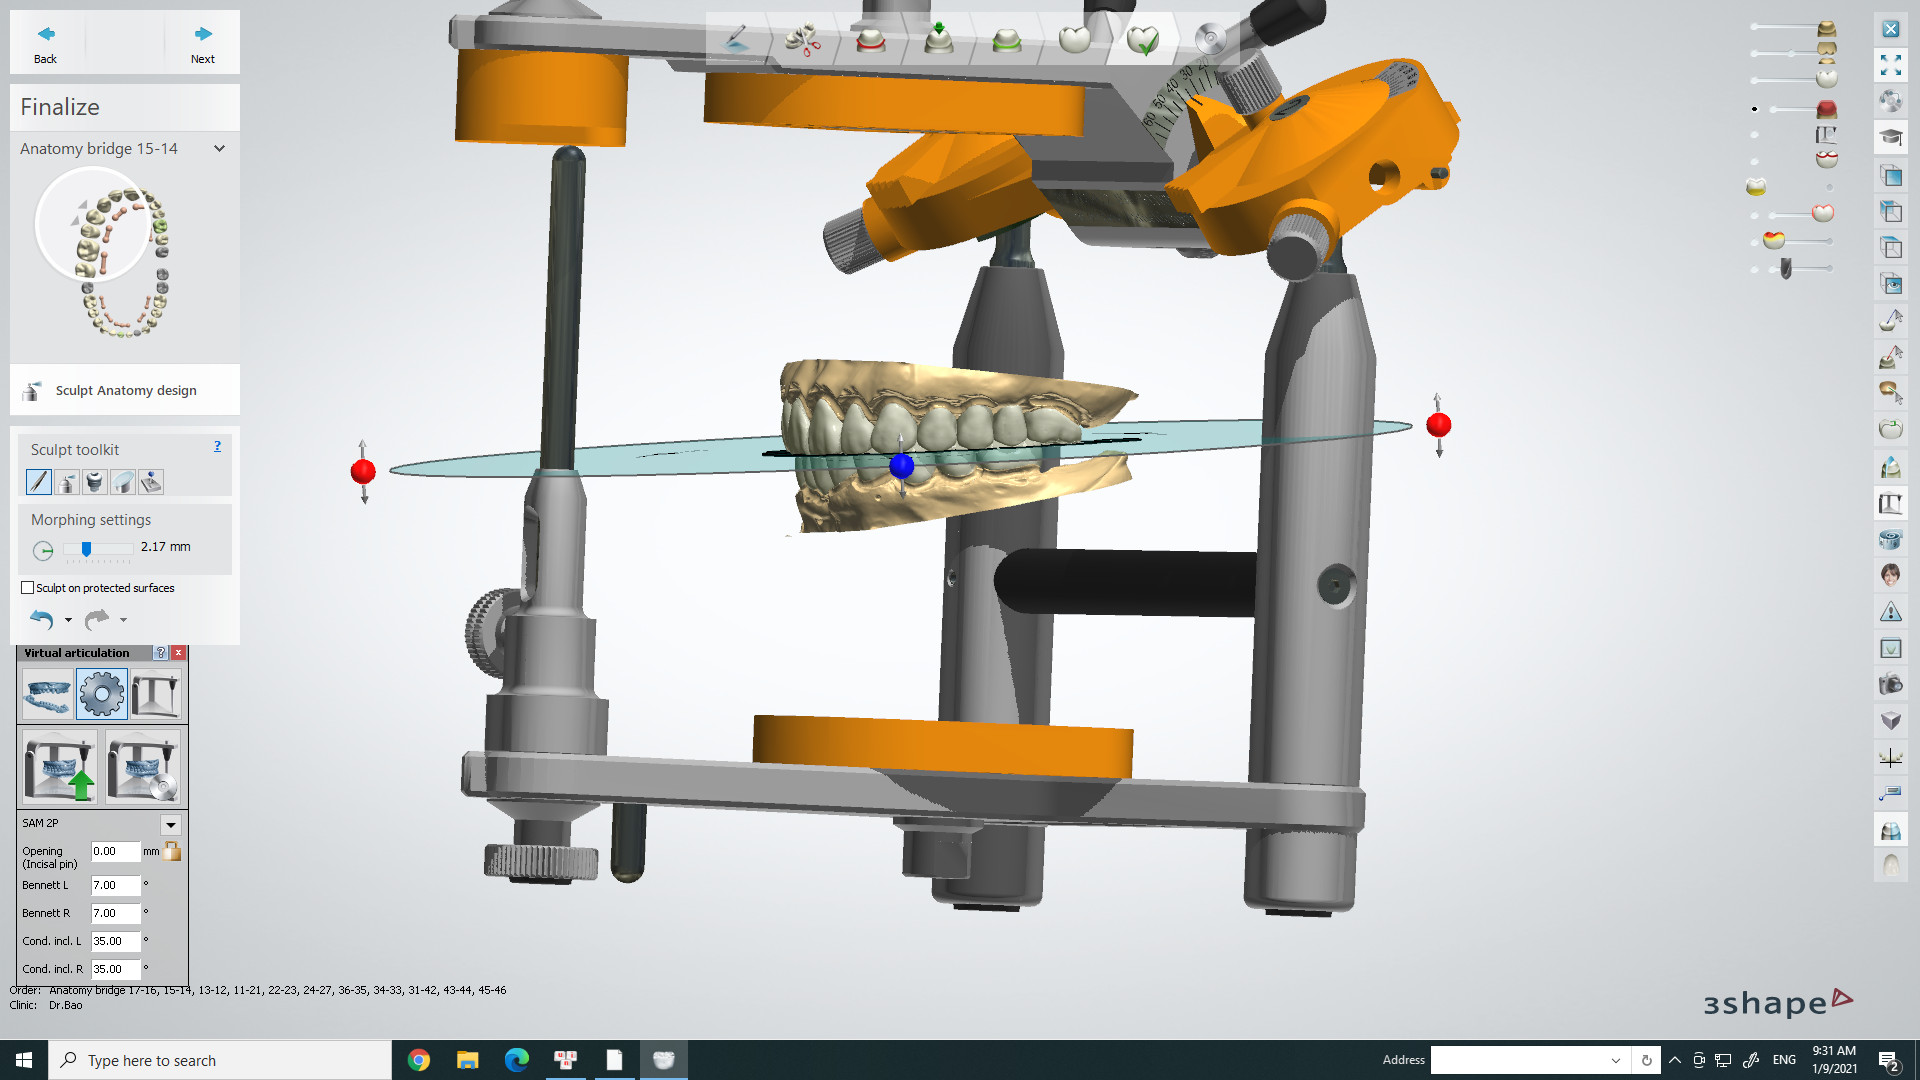Image resolution: width=1920 pixels, height=1080 pixels.
Task: Click the articulator save disc icon
Action: 143,767
